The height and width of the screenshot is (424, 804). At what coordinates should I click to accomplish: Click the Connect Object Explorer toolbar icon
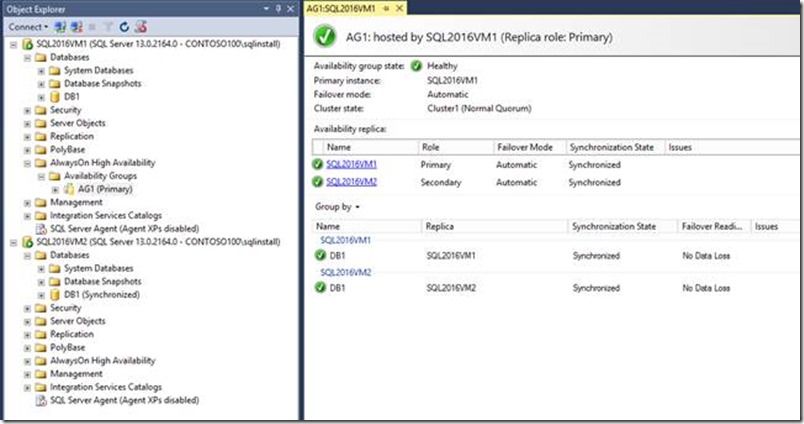click(60, 27)
